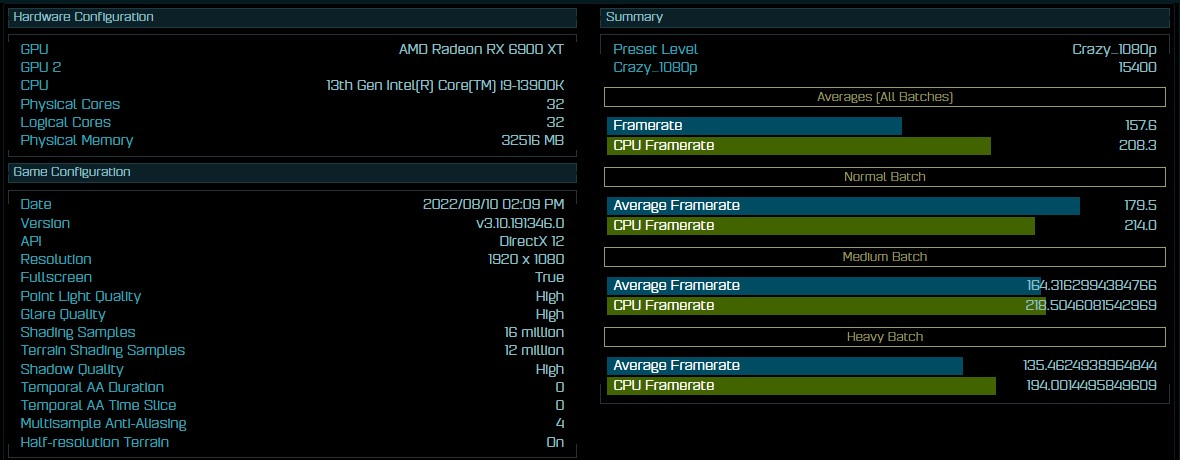The width and height of the screenshot is (1180, 460).
Task: Click the green CPU Framerate bar under Averages
Action: [x=798, y=146]
